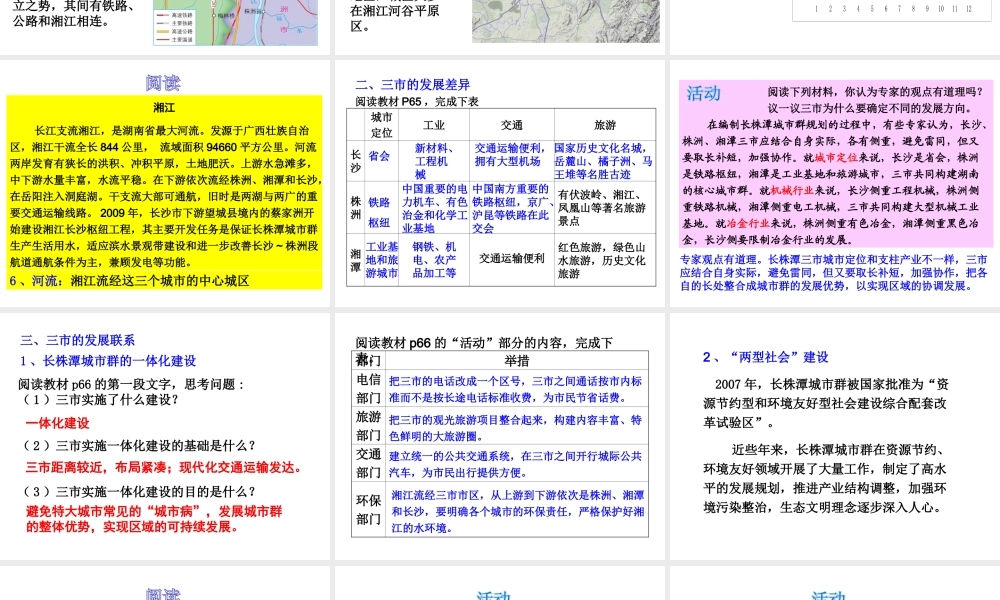Open the 三市的发展差异 table slide
Image resolution: width=1000 pixels, height=600 pixels.
pyautogui.click(x=501, y=183)
